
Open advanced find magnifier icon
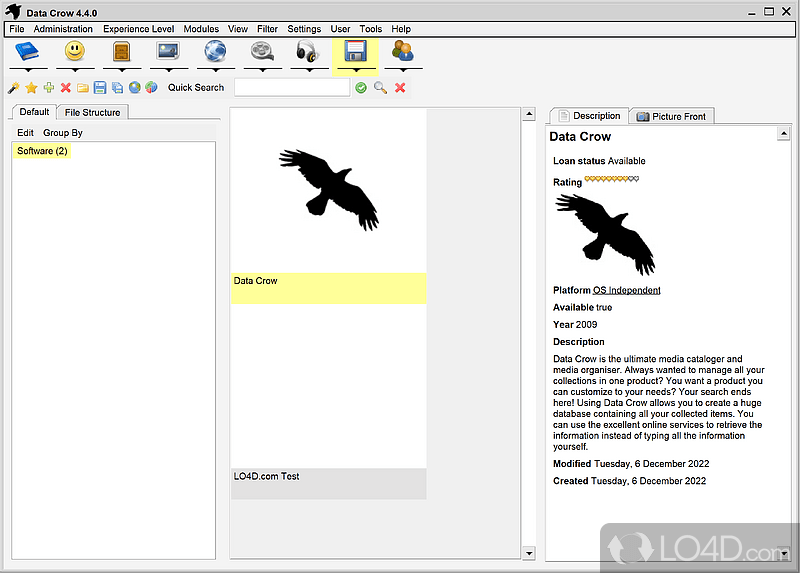coord(380,88)
